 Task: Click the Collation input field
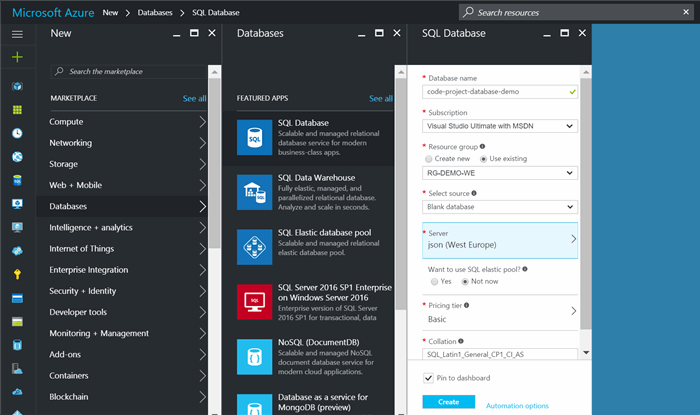tap(500, 354)
